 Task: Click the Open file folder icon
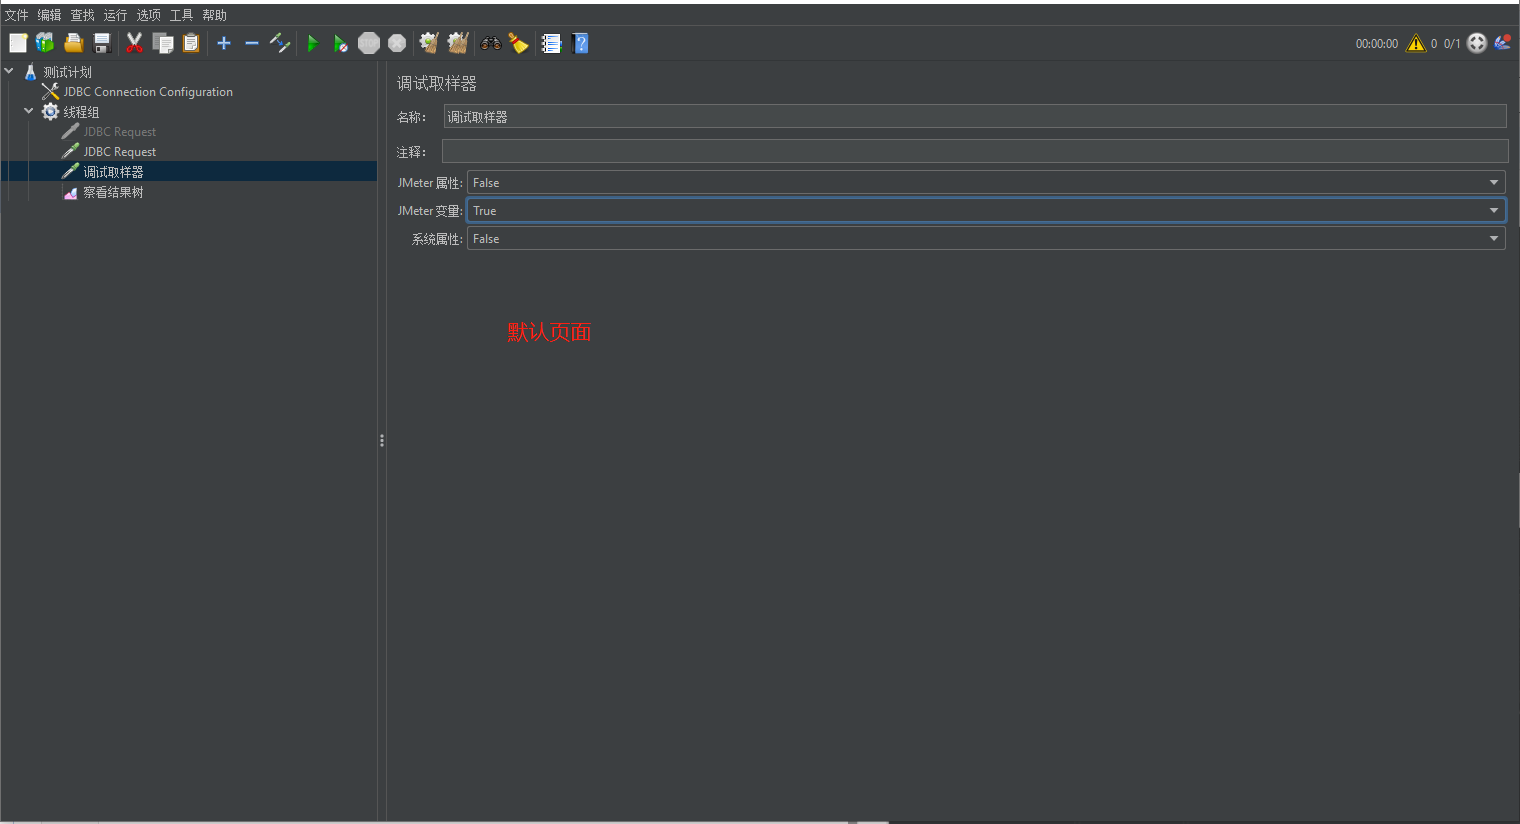click(x=74, y=43)
